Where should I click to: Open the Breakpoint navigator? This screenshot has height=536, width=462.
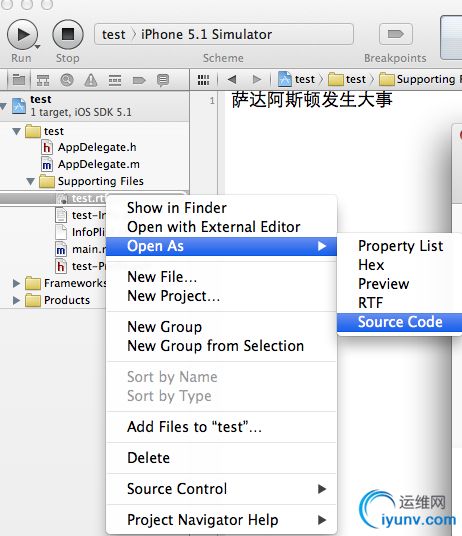[x=139, y=81]
